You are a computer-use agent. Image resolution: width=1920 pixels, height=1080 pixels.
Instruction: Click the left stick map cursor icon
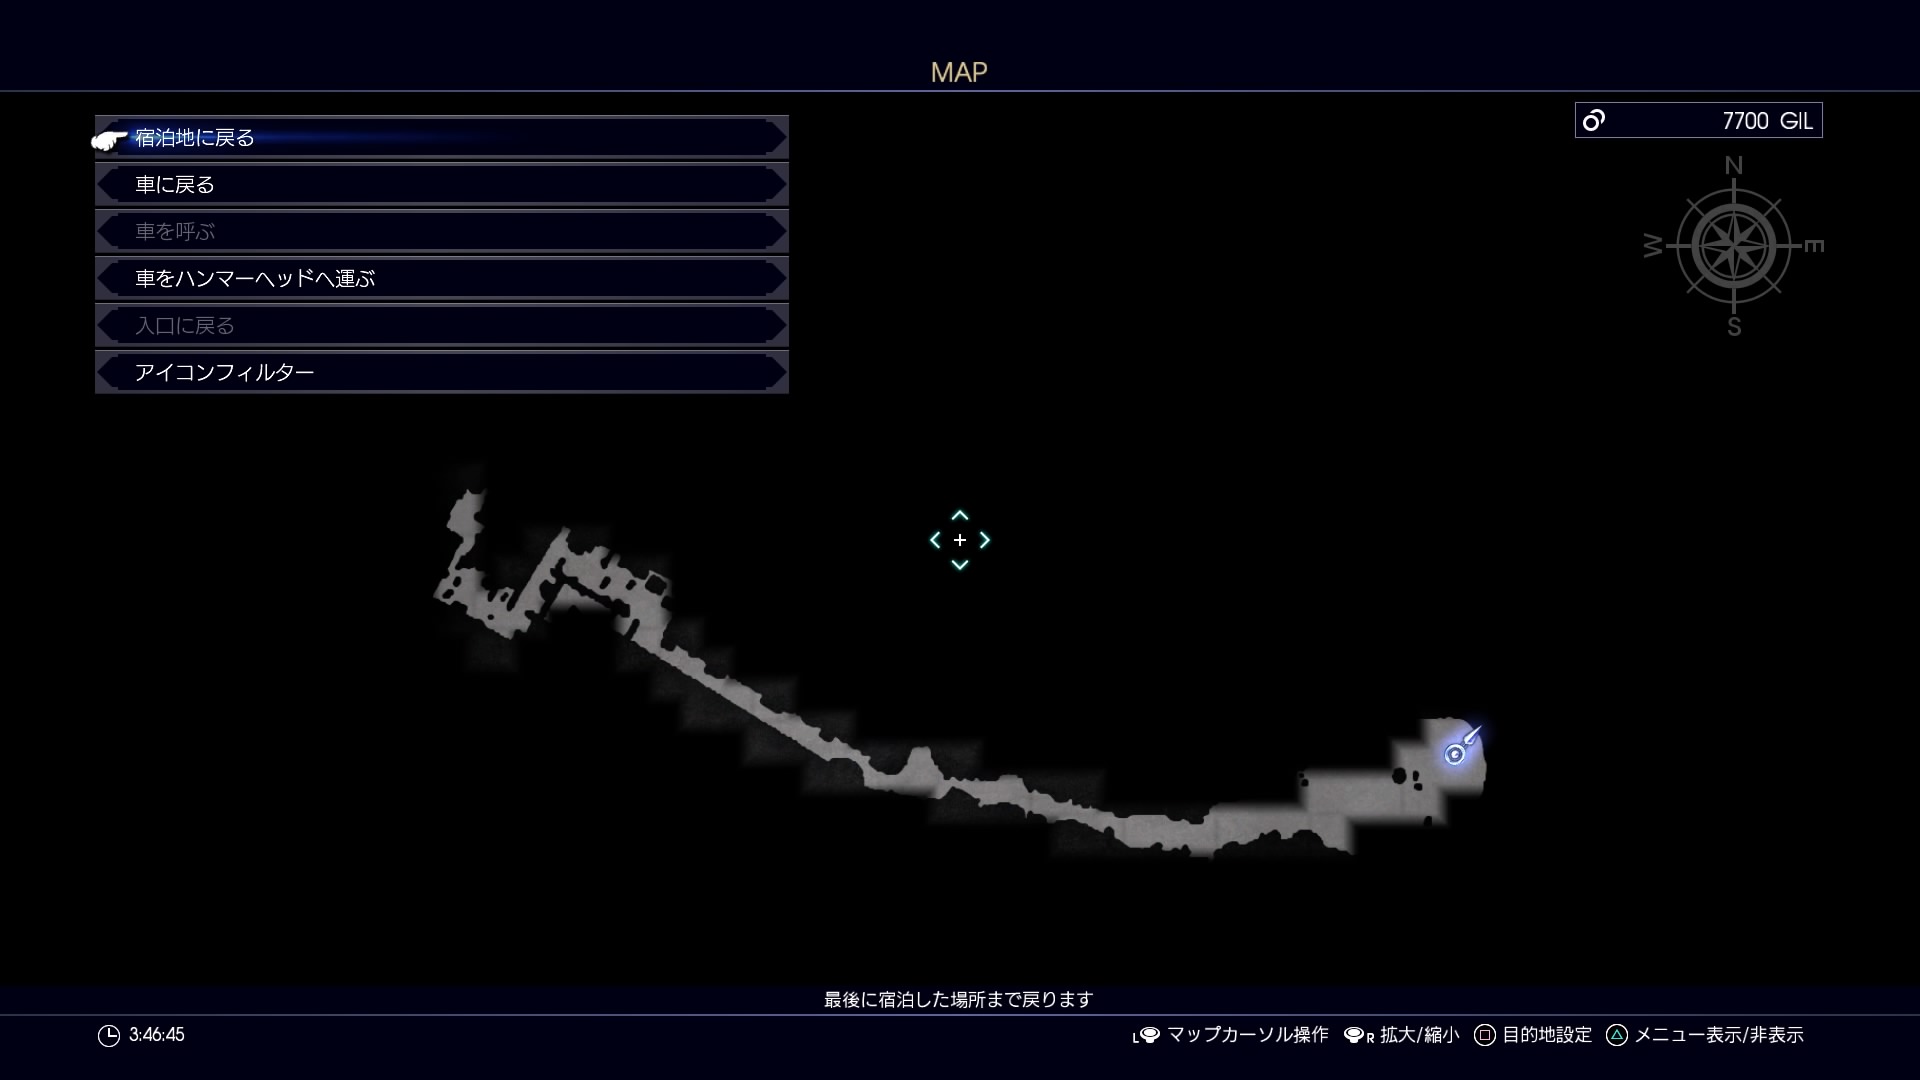click(x=1146, y=1036)
